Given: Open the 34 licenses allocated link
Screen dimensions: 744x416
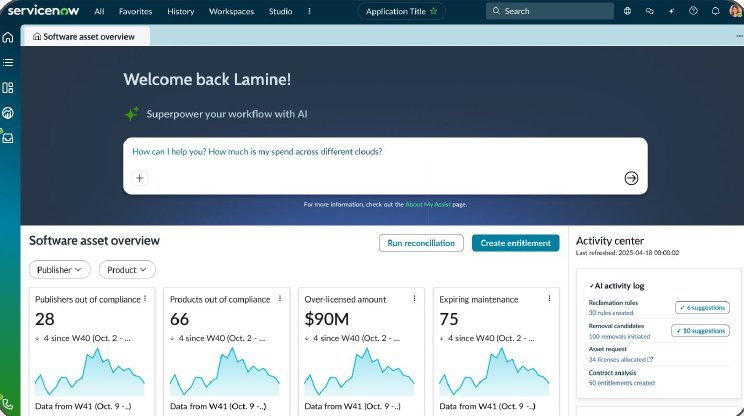Looking at the screenshot, I should point(617,360).
